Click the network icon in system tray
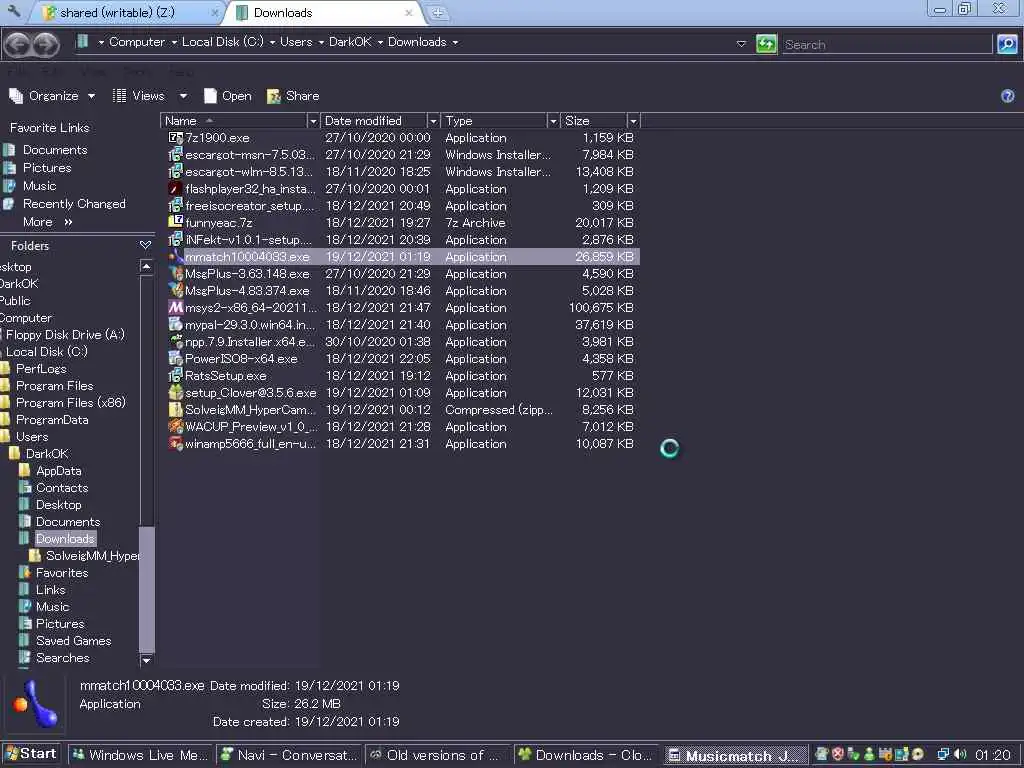Screen dimensions: 1024x768 pyautogui.click(x=943, y=755)
